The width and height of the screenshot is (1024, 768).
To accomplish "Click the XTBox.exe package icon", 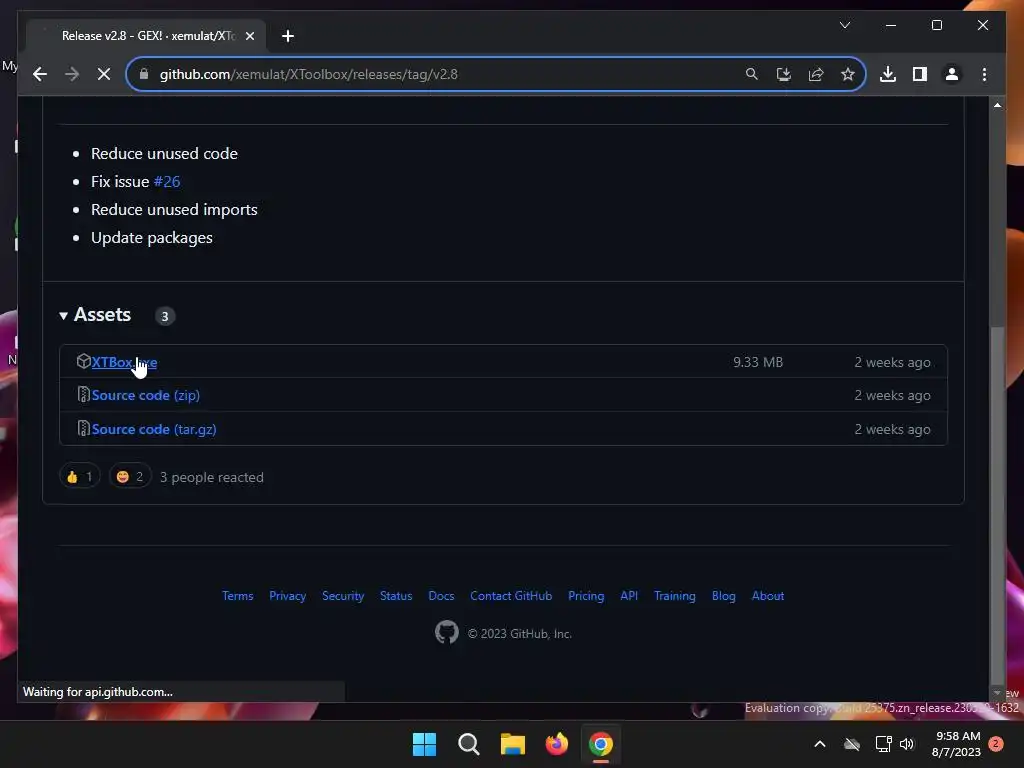I will coord(83,361).
